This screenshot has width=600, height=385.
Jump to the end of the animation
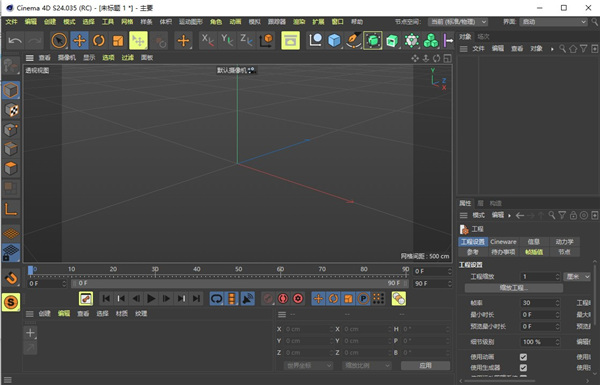pos(196,299)
